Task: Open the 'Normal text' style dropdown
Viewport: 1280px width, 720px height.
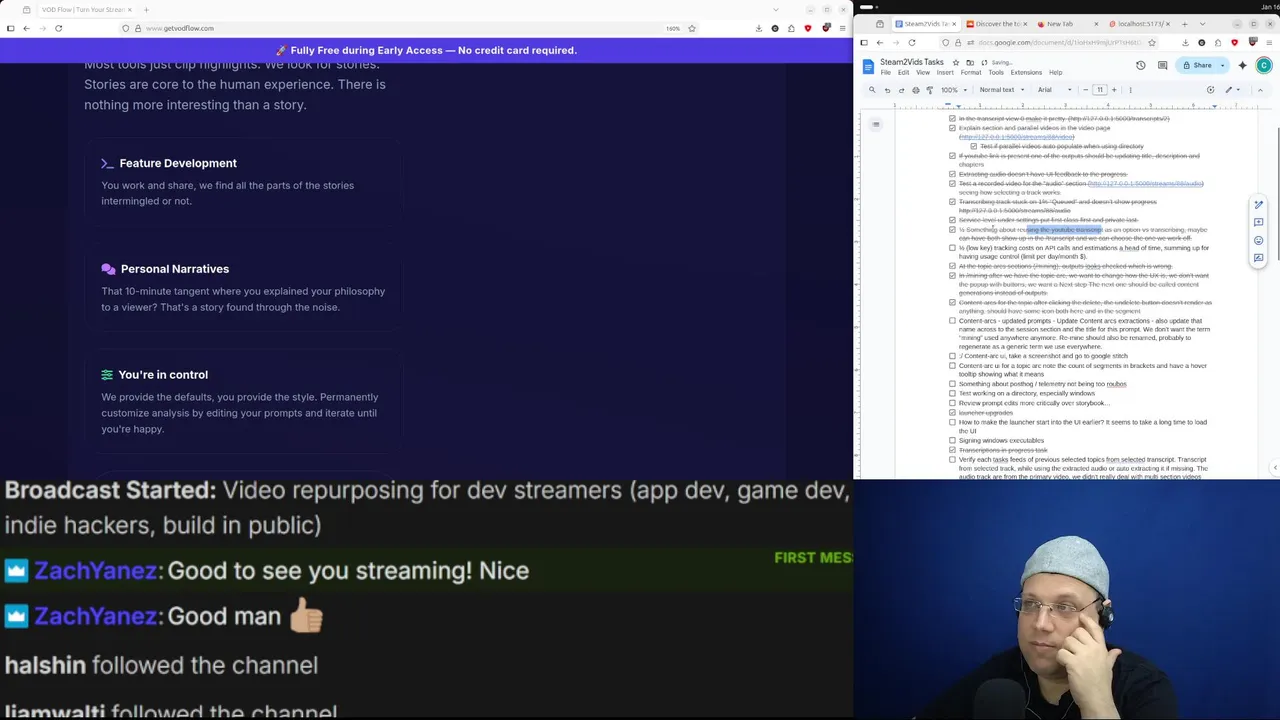Action: point(1001,90)
